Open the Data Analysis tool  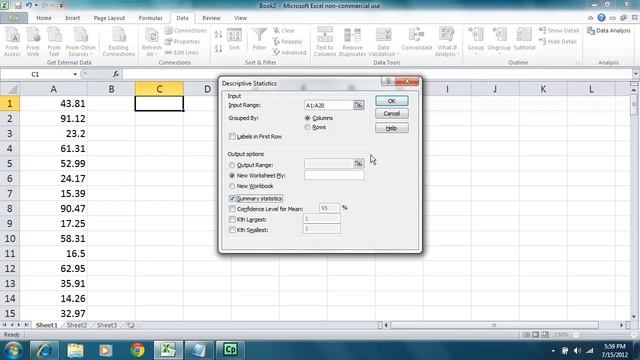coord(609,31)
